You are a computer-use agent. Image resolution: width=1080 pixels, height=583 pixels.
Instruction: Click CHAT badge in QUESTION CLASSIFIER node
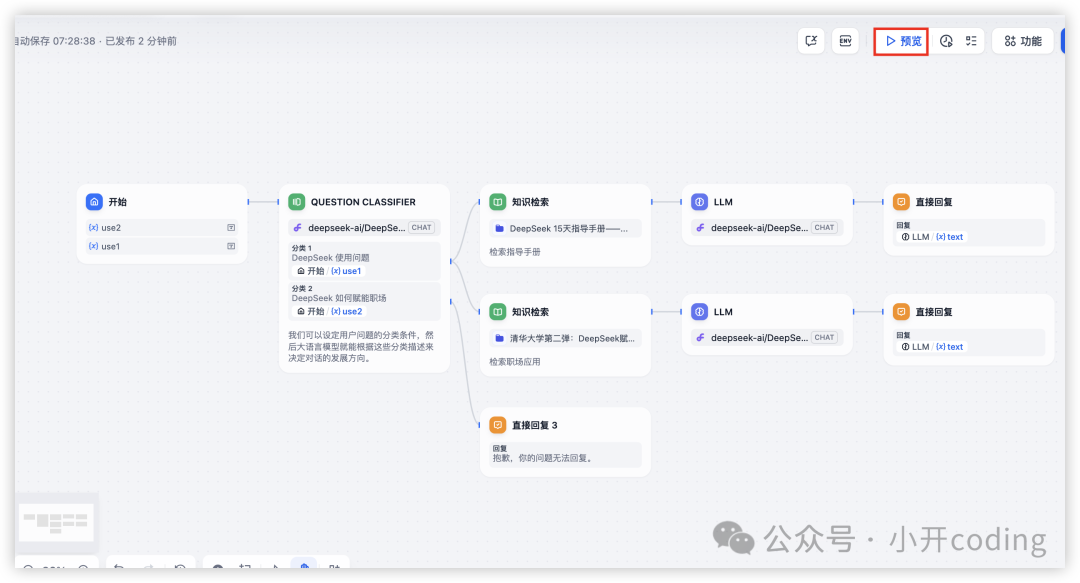(x=422, y=227)
